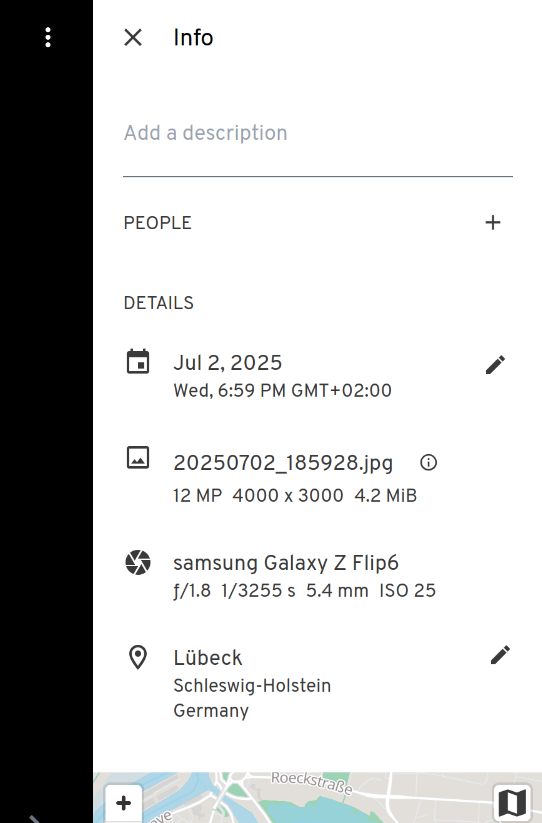Image resolution: width=542 pixels, height=823 pixels.
Task: Click the image file icon
Action: (x=138, y=458)
